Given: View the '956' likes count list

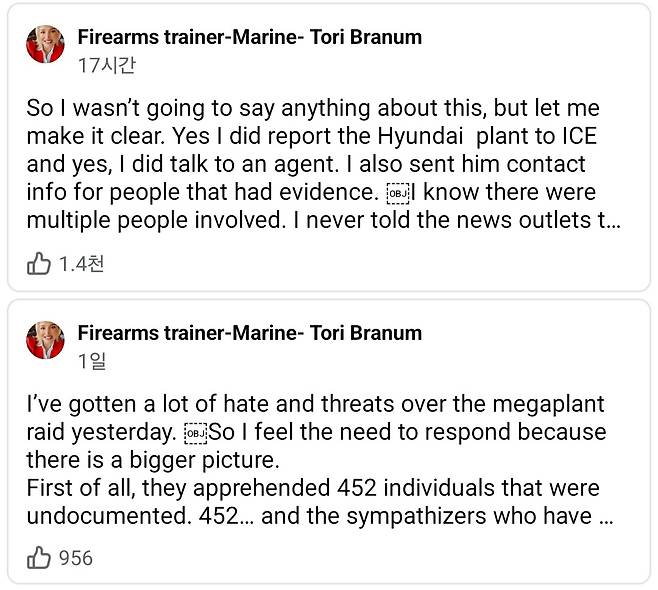Looking at the screenshot, I should [x=76, y=558].
